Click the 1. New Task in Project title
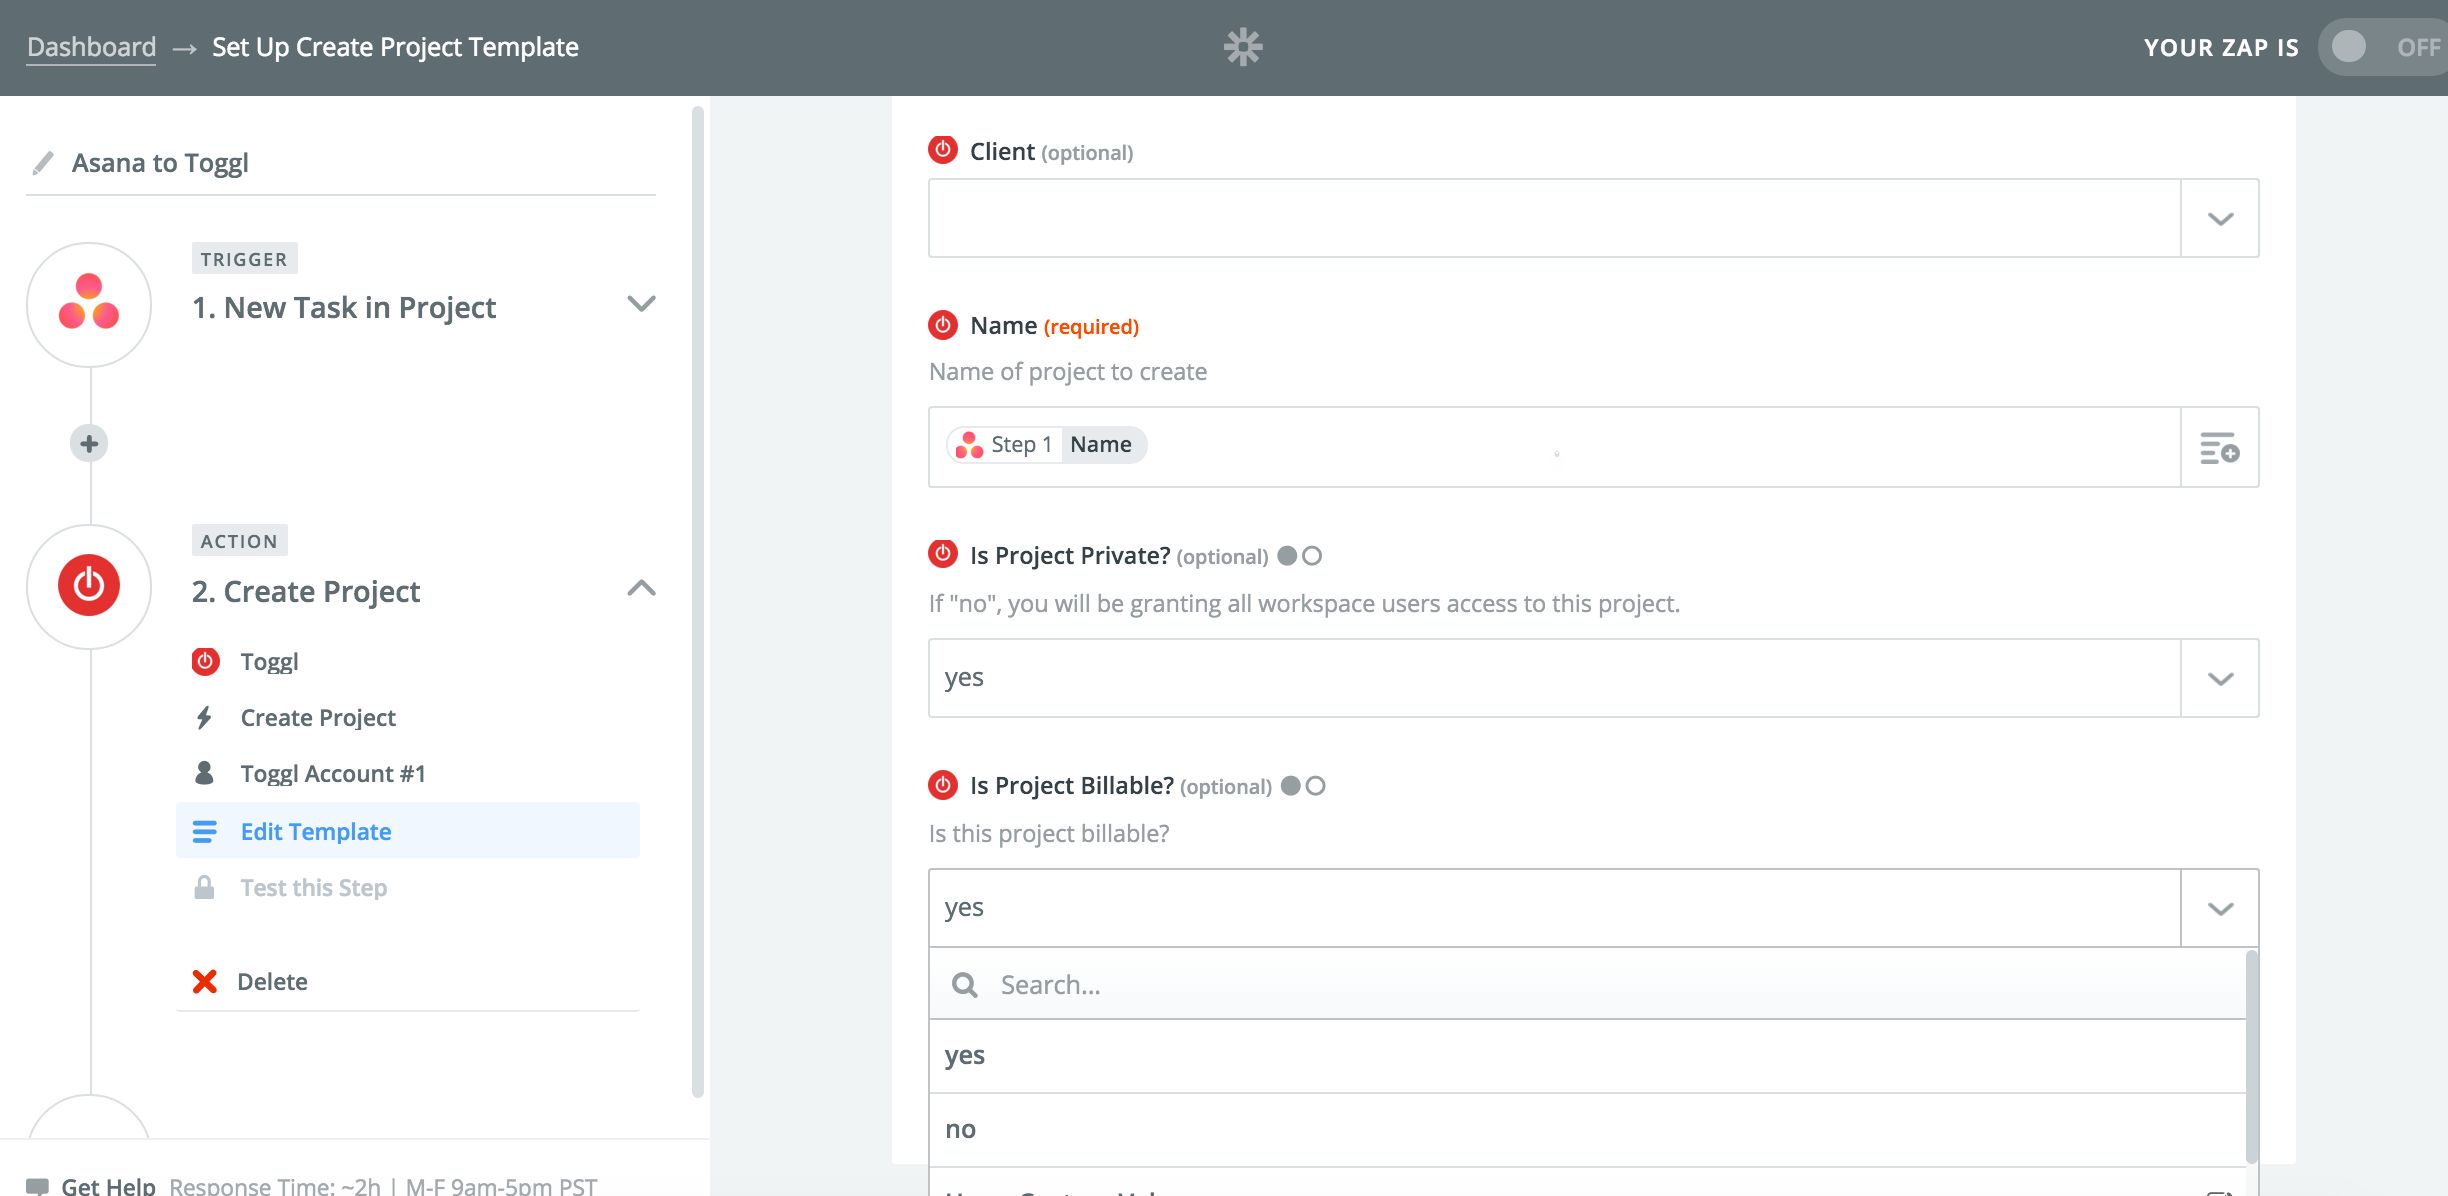 [x=343, y=307]
